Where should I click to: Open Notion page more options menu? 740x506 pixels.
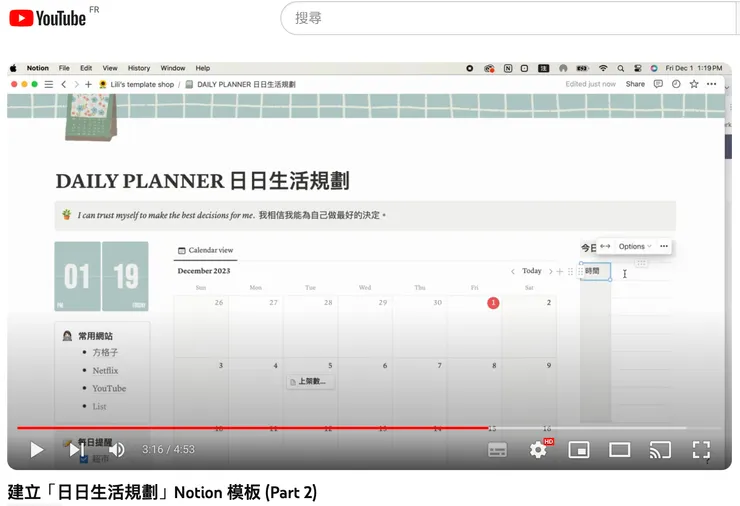tap(712, 84)
